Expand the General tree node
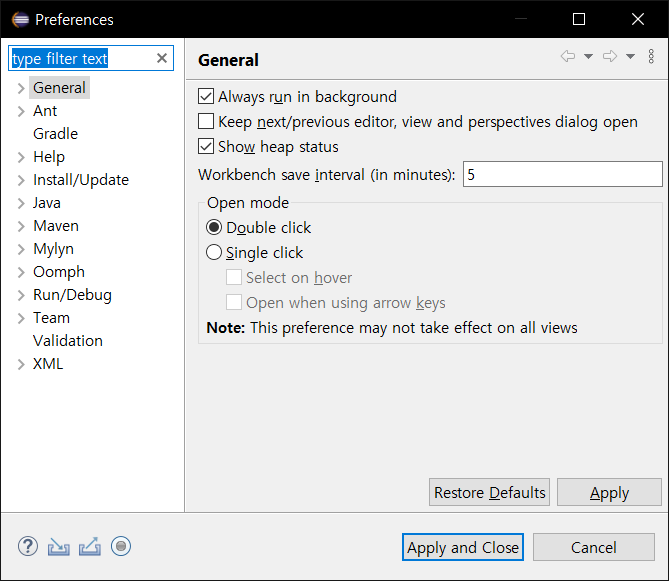669x581 pixels. click(x=21, y=88)
